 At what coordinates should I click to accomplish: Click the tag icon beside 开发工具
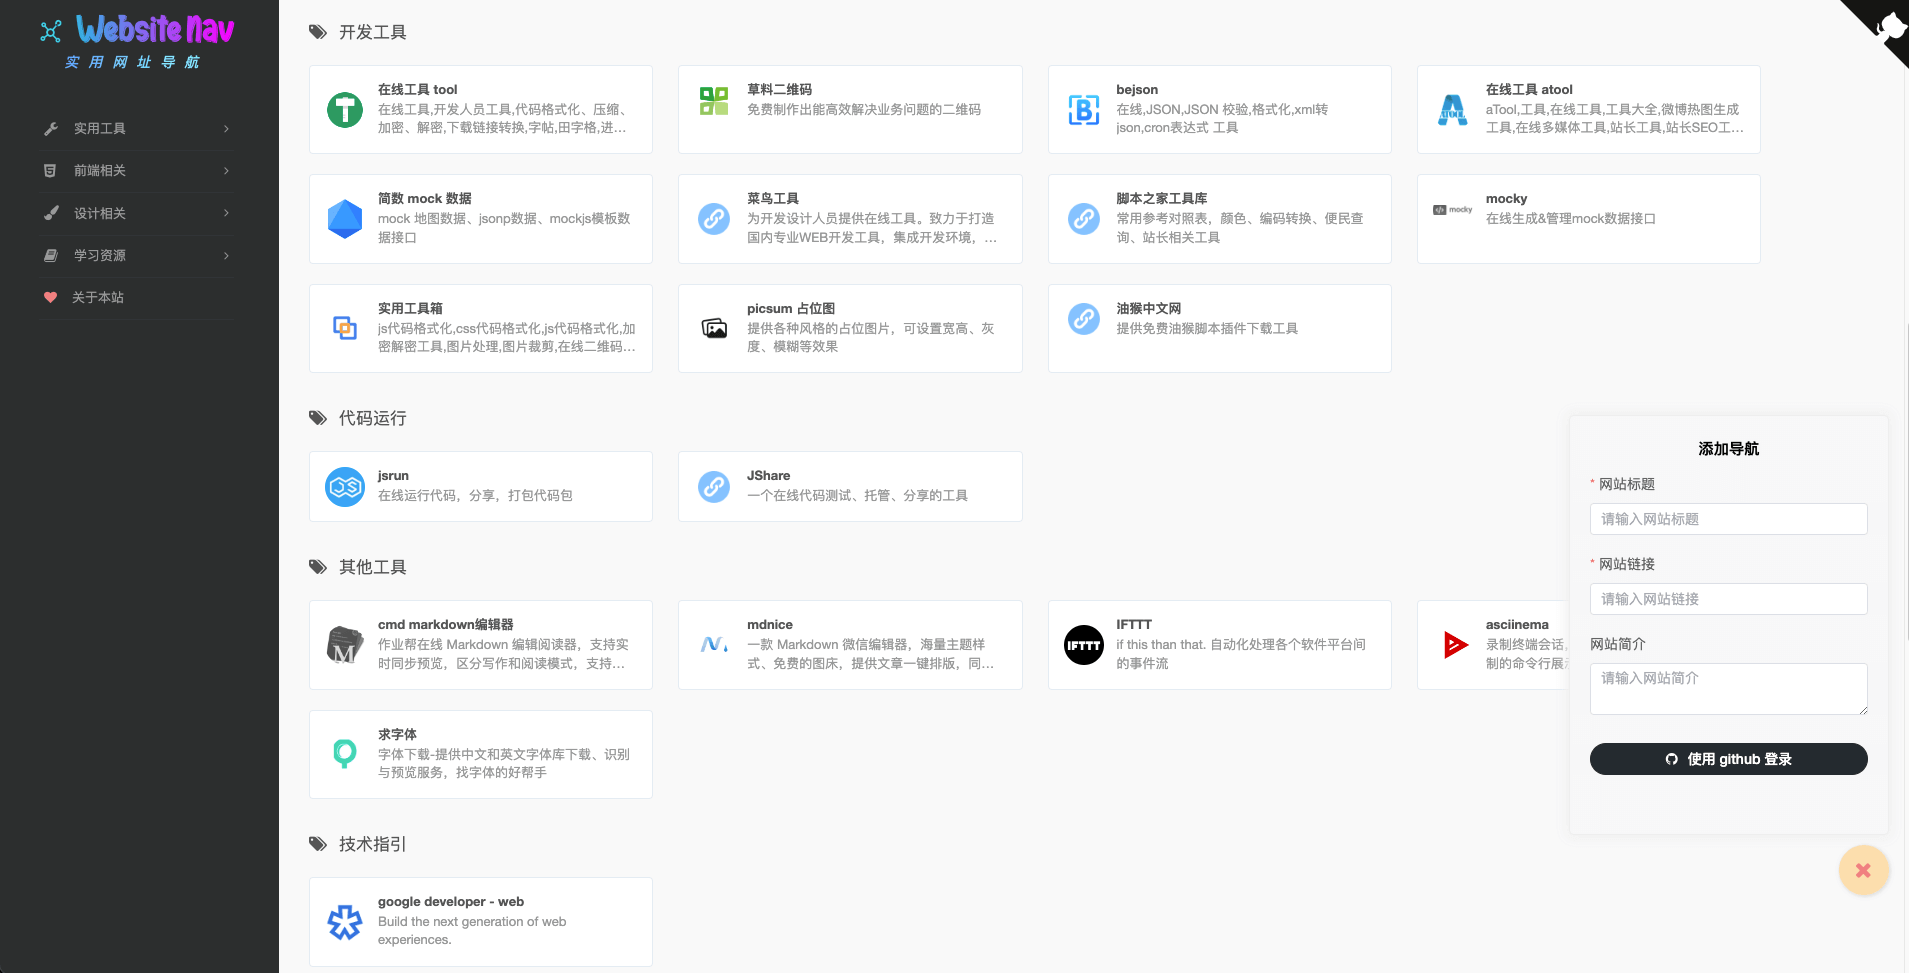click(318, 32)
